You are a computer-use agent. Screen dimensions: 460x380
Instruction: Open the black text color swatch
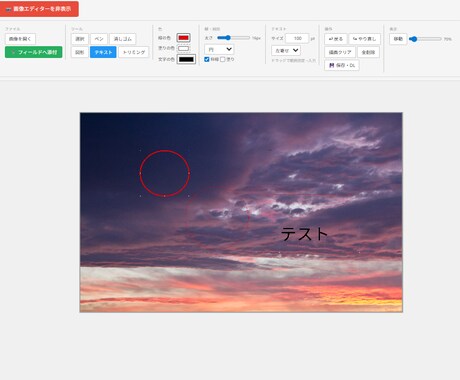[x=186, y=59]
